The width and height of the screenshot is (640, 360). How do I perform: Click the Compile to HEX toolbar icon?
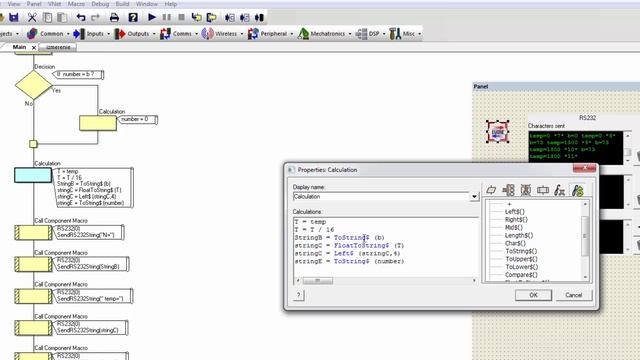pyautogui.click(x=244, y=18)
